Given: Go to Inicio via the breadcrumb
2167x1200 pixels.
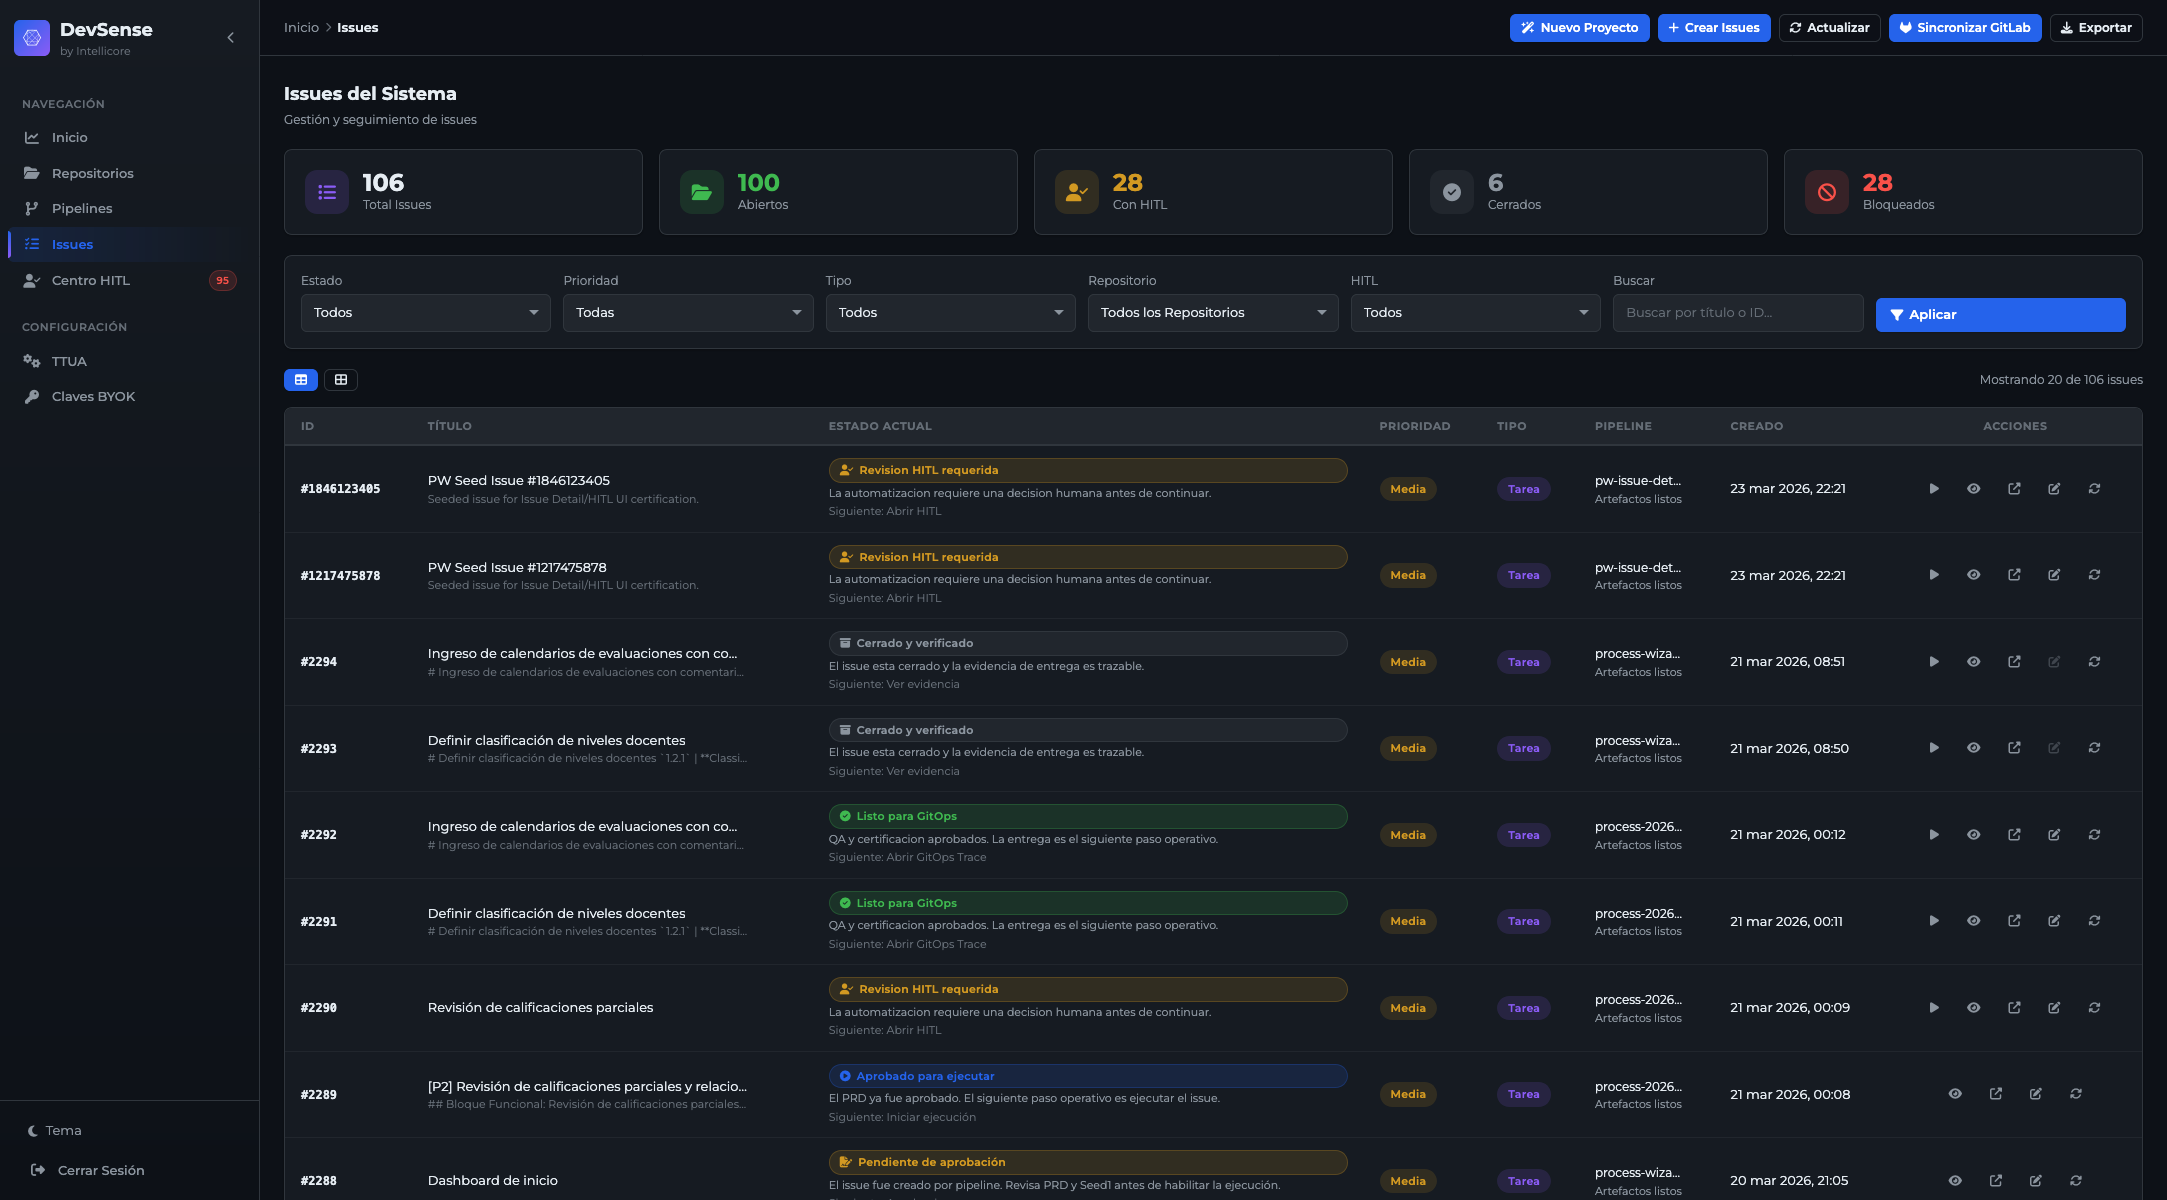Looking at the screenshot, I should 301,27.
